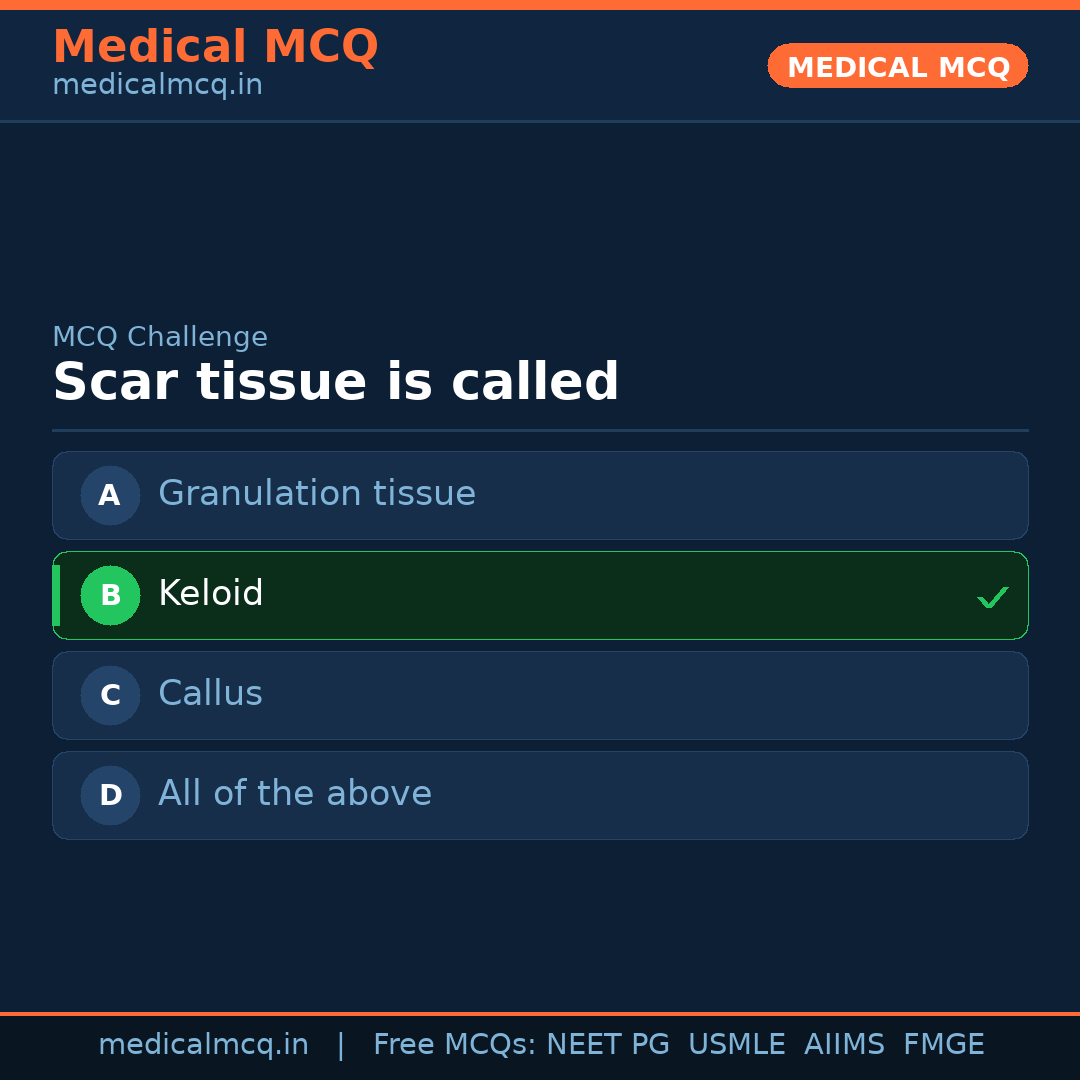Click the FMGE footer label
The image size is (1080, 1080).
pyautogui.click(x=943, y=1043)
